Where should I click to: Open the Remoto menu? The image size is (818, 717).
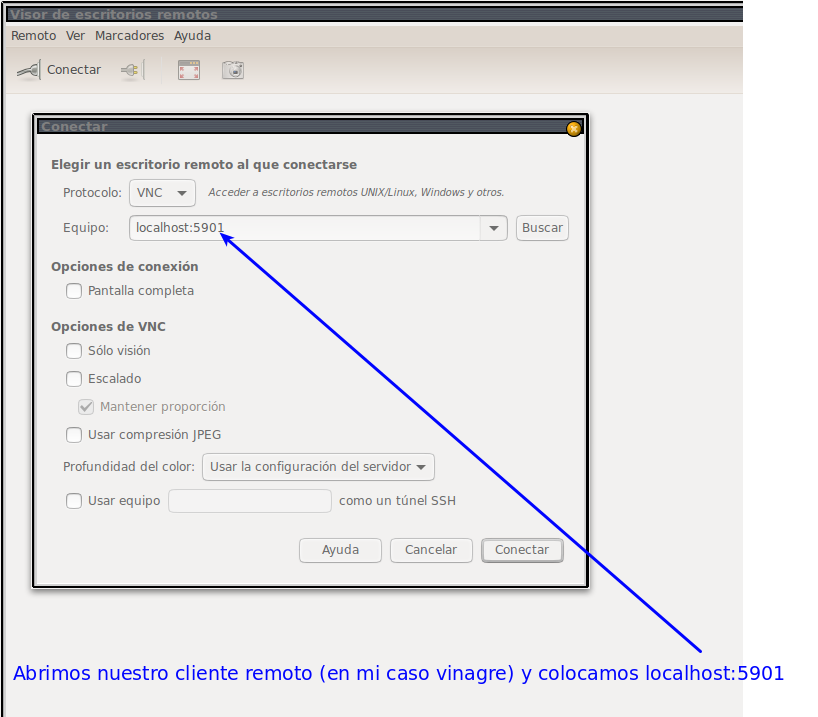pyautogui.click(x=33, y=35)
